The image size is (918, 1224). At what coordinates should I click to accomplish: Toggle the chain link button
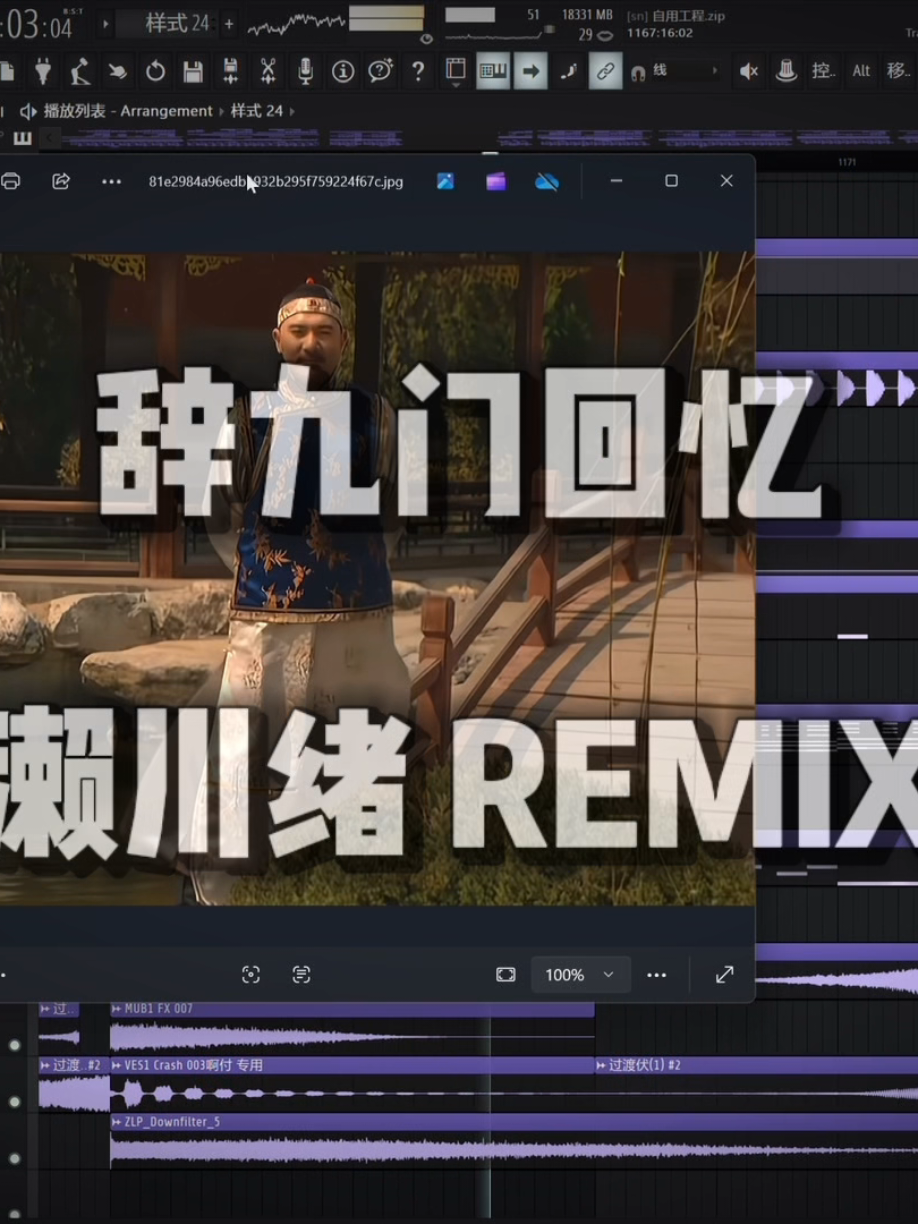[605, 71]
